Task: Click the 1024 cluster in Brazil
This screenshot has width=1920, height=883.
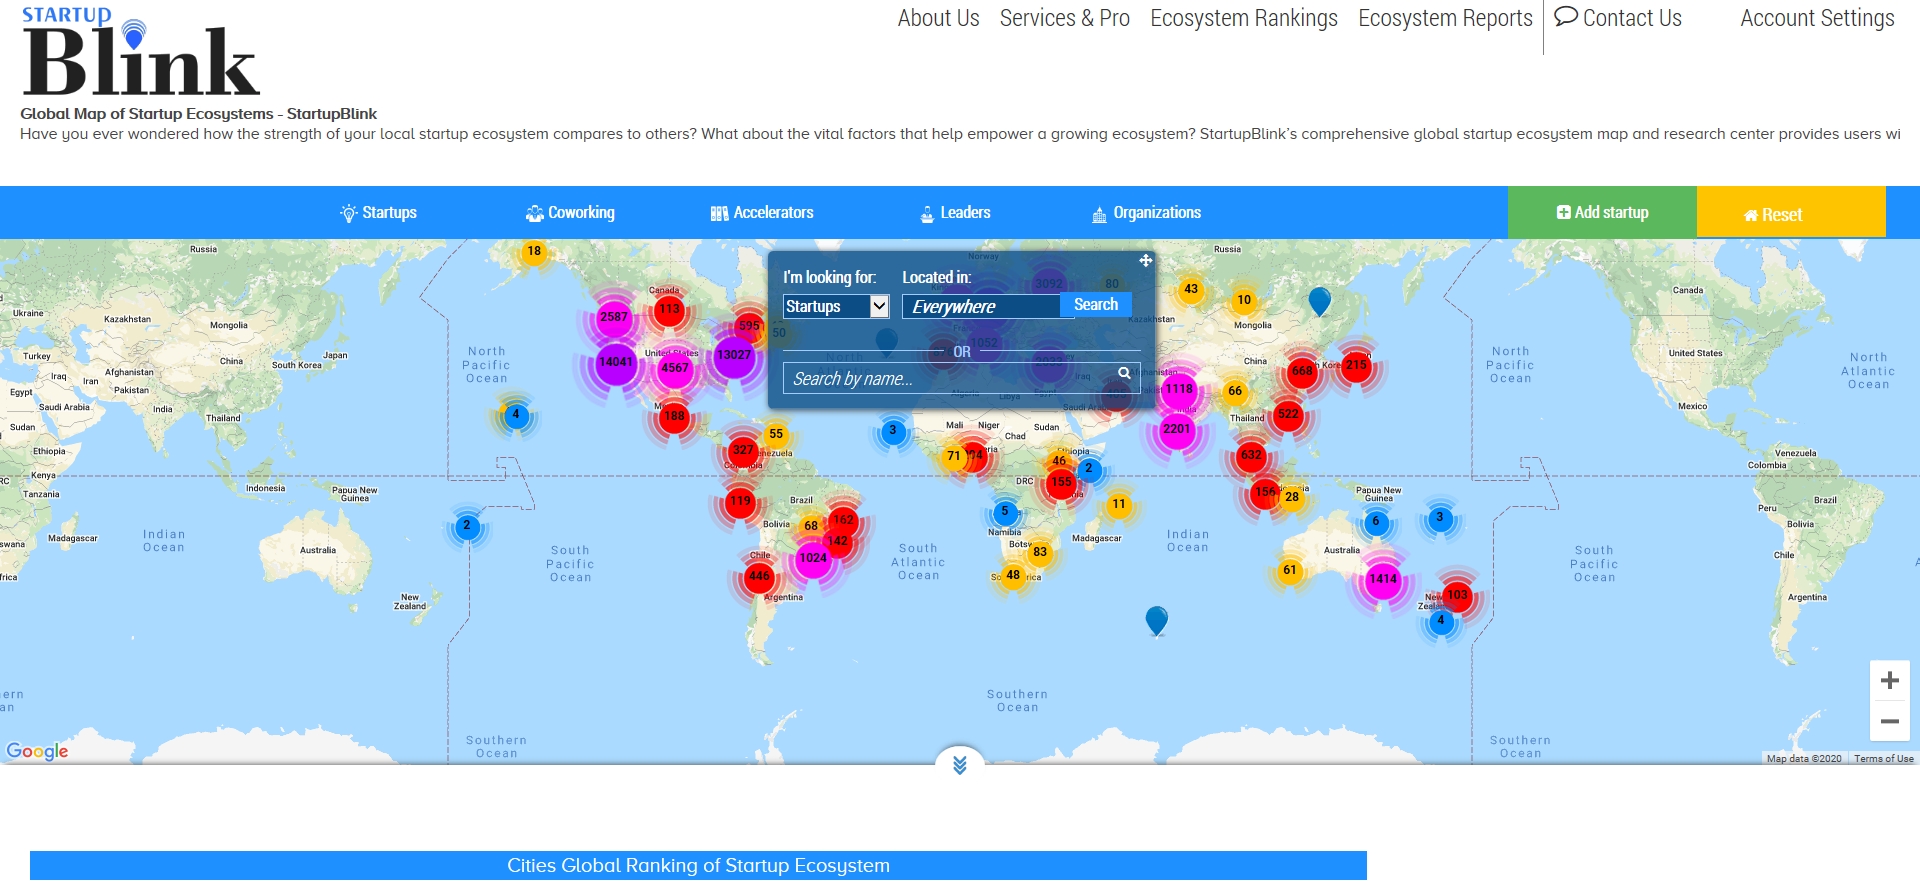Action: [x=813, y=558]
